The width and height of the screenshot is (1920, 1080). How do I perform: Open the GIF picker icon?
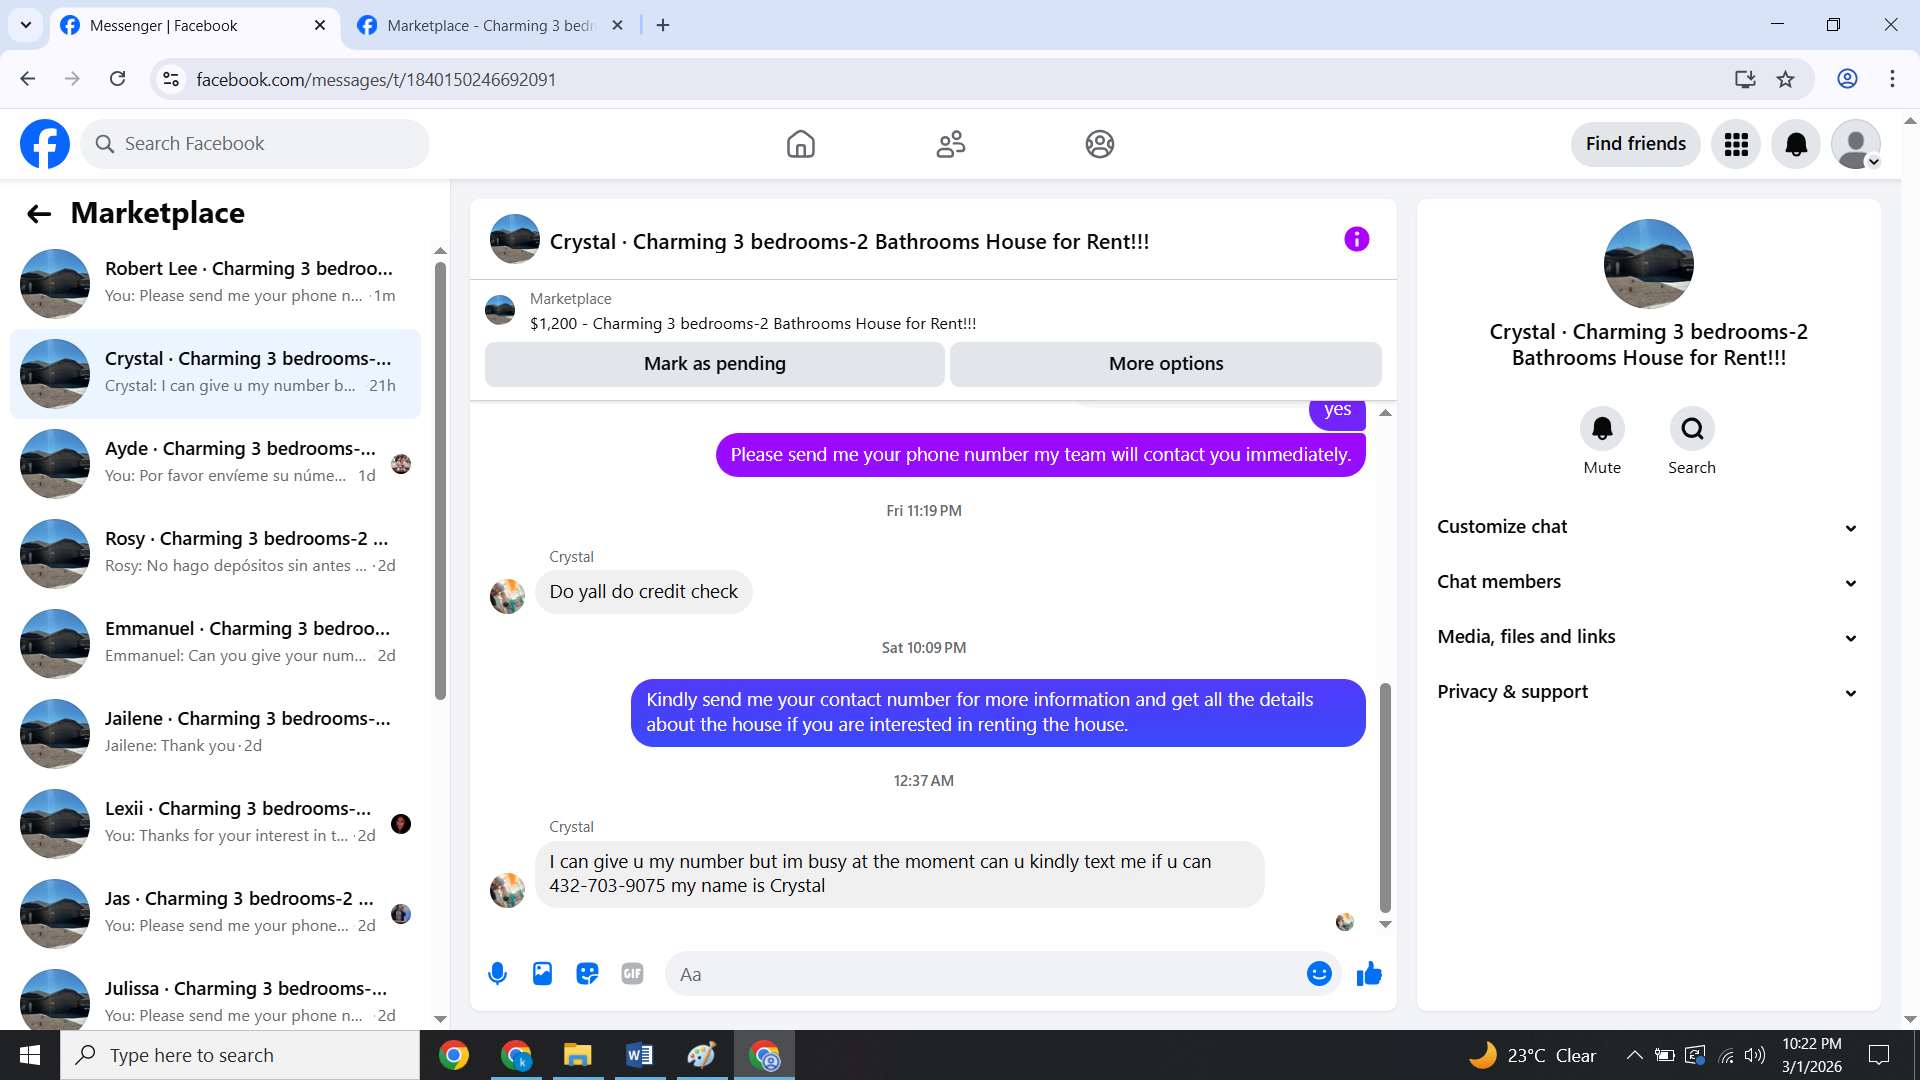[x=632, y=974]
